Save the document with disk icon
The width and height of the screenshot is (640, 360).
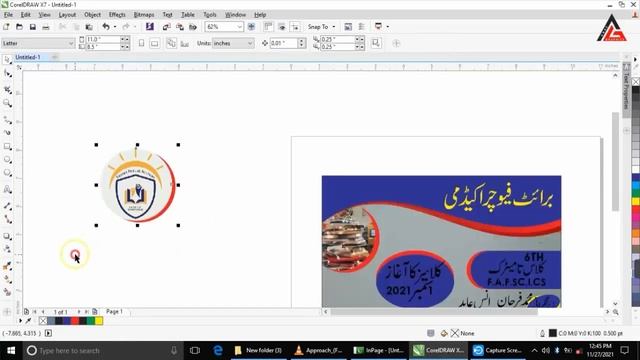pos(33,27)
